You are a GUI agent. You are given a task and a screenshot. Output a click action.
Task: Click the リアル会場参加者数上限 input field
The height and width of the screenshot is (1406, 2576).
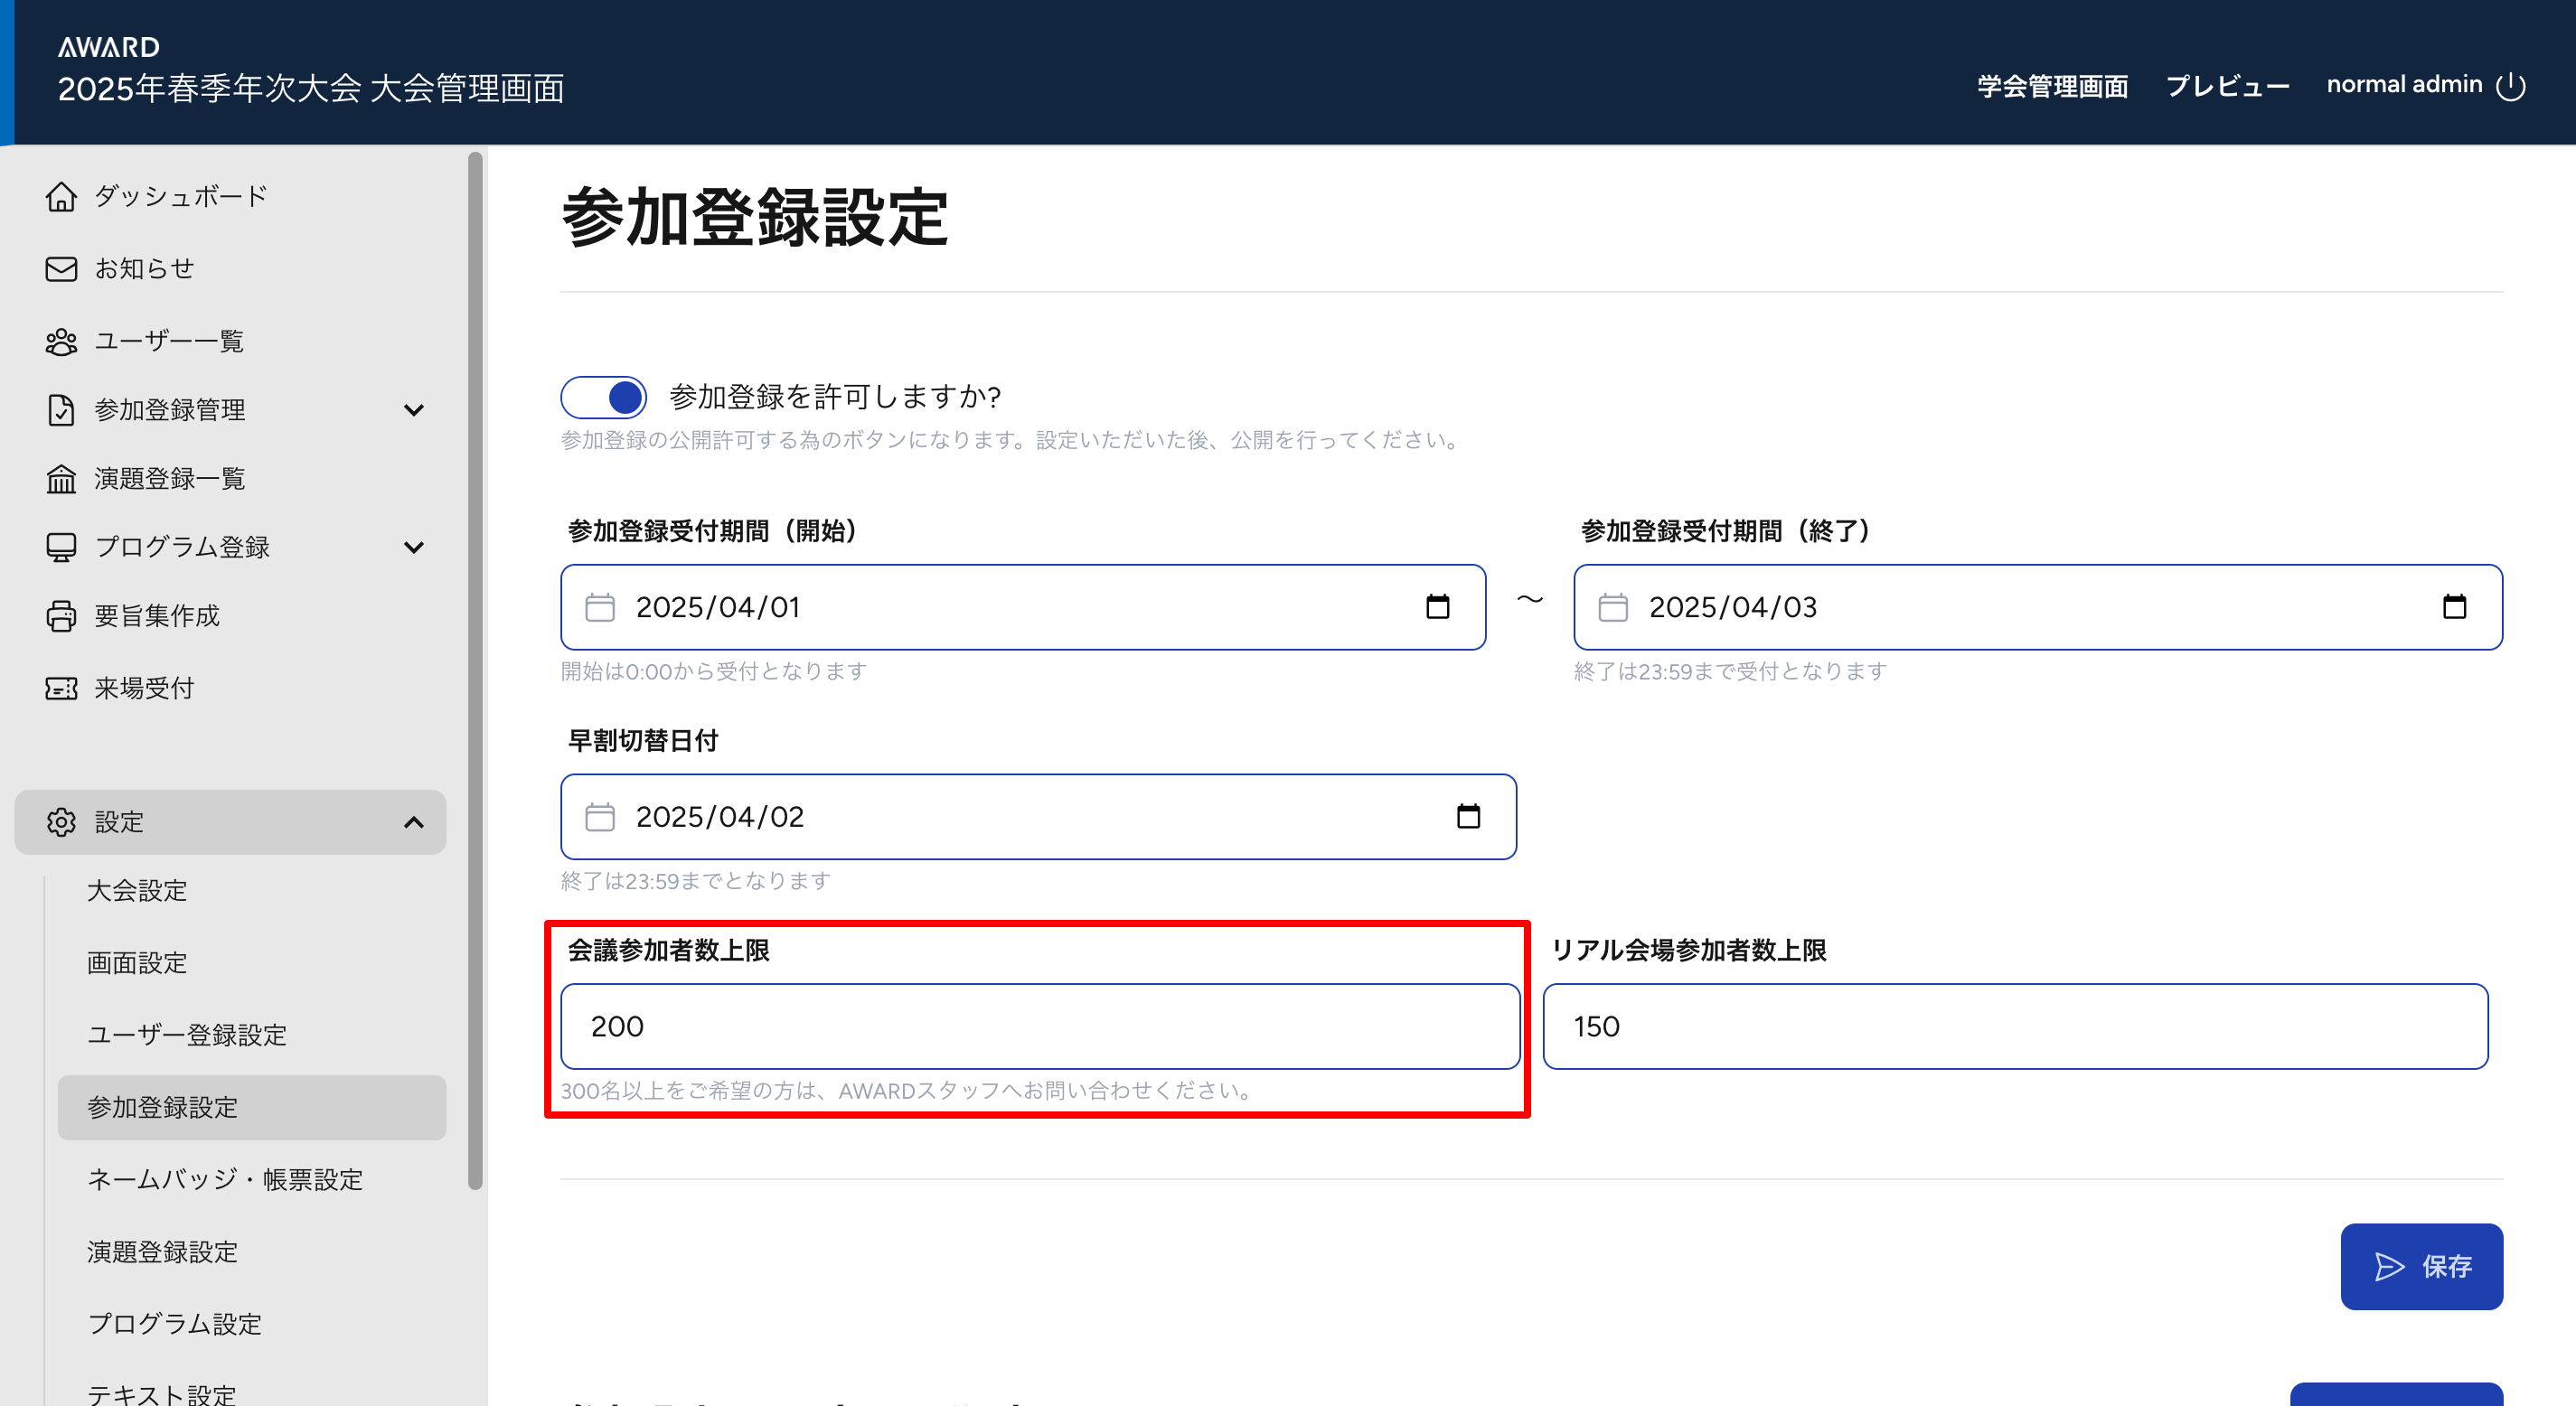tap(2014, 1026)
